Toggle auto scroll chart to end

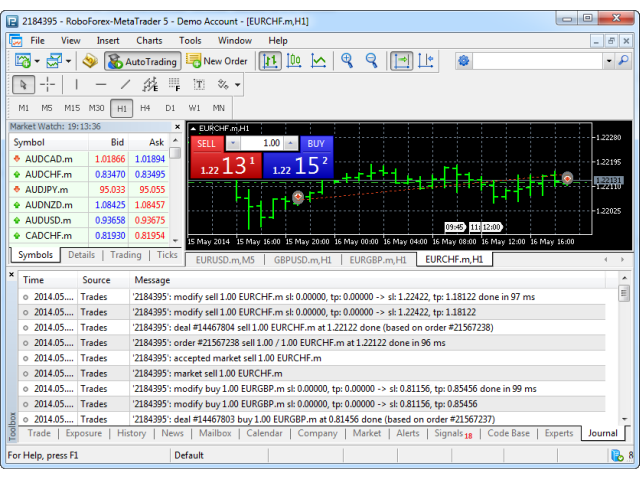(x=402, y=61)
